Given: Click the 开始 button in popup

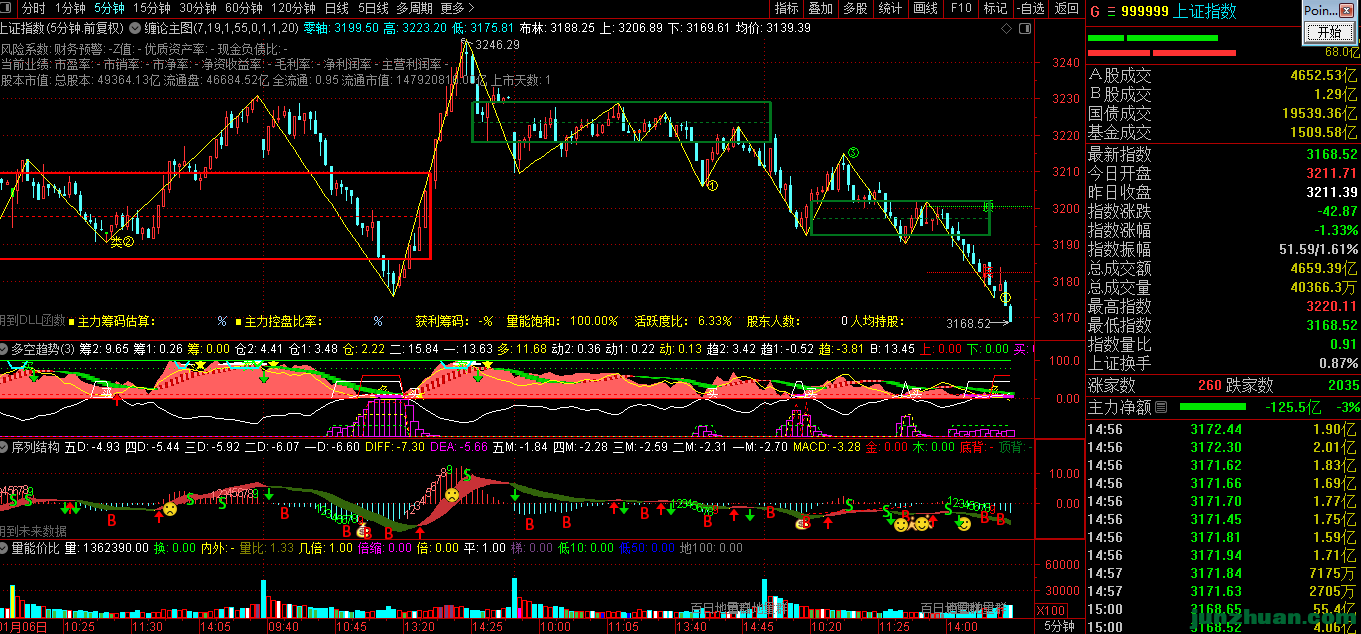Looking at the screenshot, I should click(x=1329, y=33).
